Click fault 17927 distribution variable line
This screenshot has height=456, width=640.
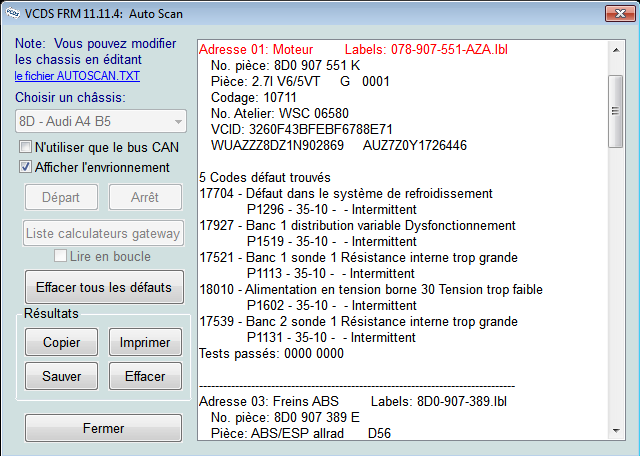click(357, 225)
